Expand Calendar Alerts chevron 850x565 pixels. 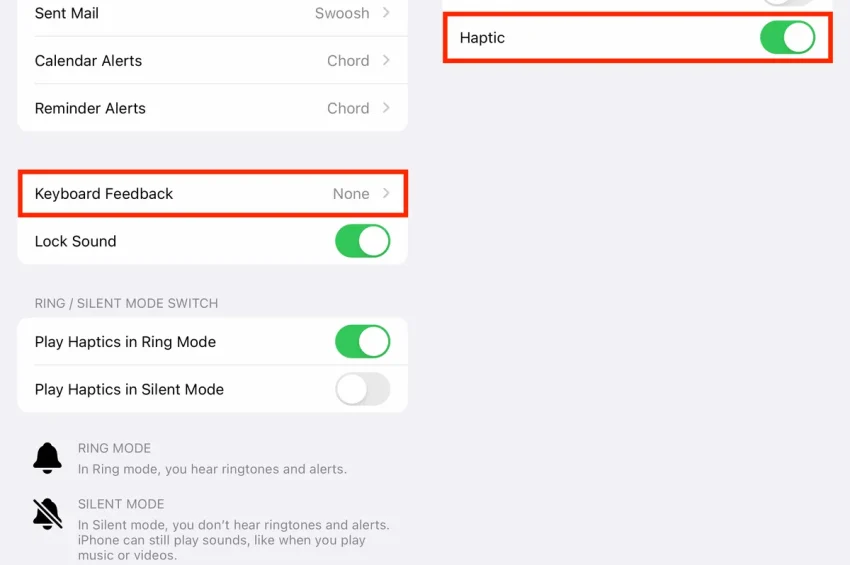pos(386,61)
